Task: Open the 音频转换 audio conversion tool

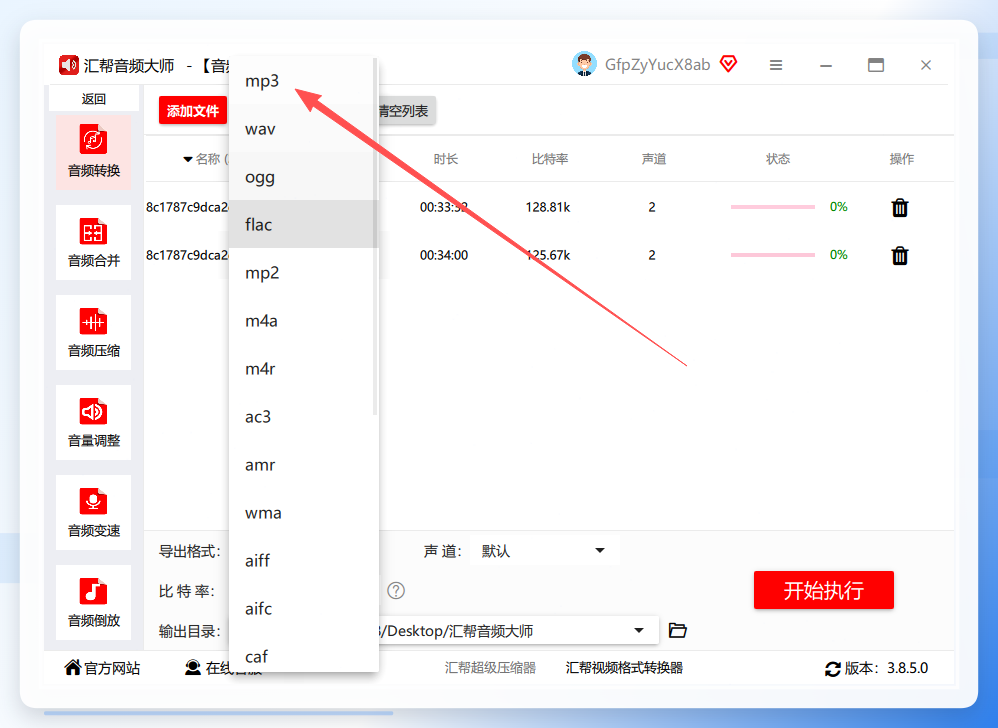Action: 94,152
